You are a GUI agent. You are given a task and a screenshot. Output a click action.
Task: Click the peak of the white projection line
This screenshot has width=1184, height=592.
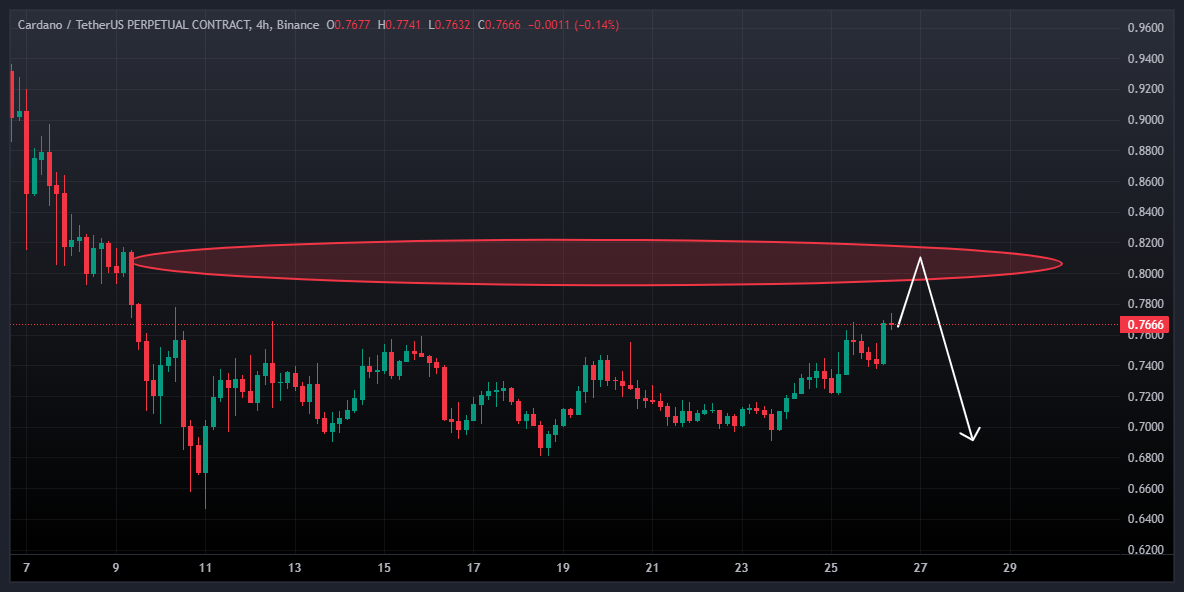(920, 259)
